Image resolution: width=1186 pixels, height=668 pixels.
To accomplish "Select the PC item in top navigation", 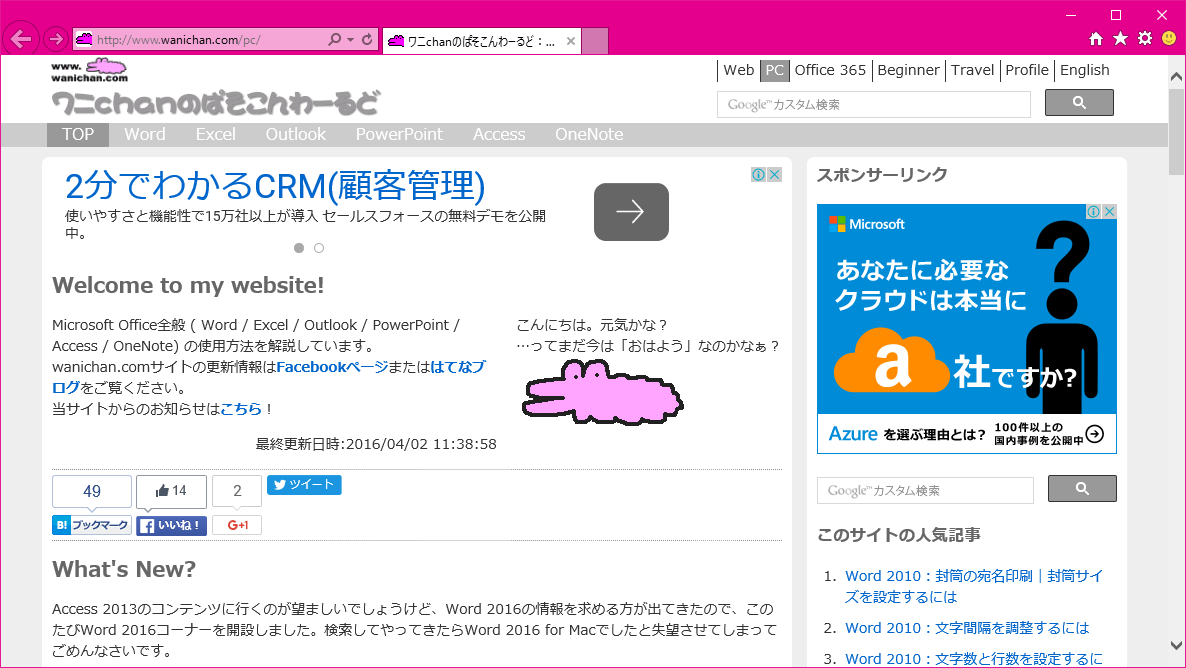I will (775, 70).
